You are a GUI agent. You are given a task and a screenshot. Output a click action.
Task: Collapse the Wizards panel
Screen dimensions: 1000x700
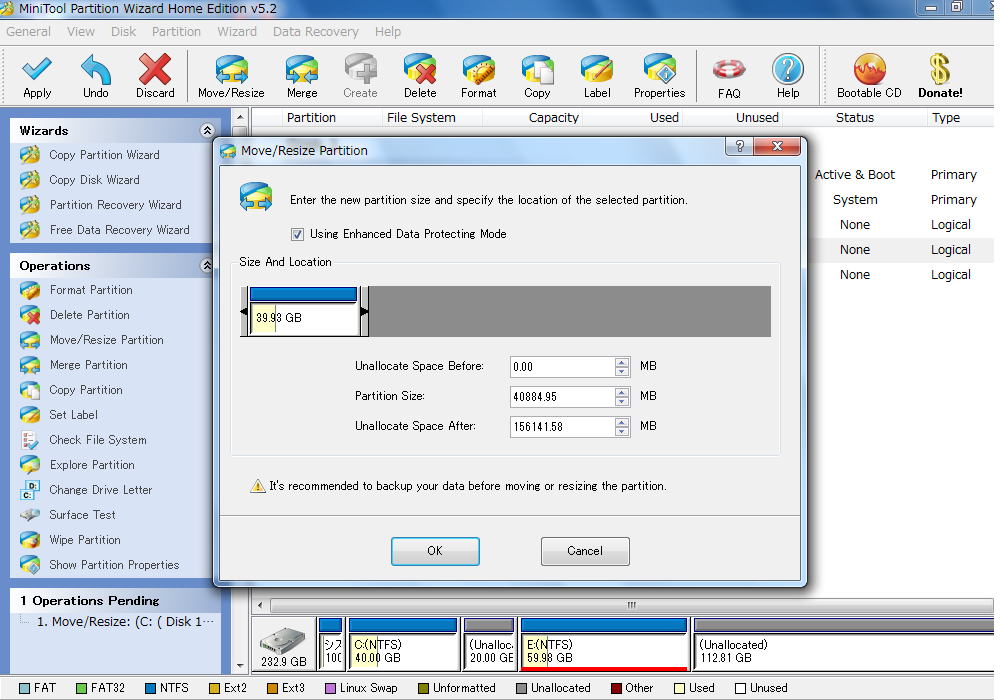tap(207, 131)
